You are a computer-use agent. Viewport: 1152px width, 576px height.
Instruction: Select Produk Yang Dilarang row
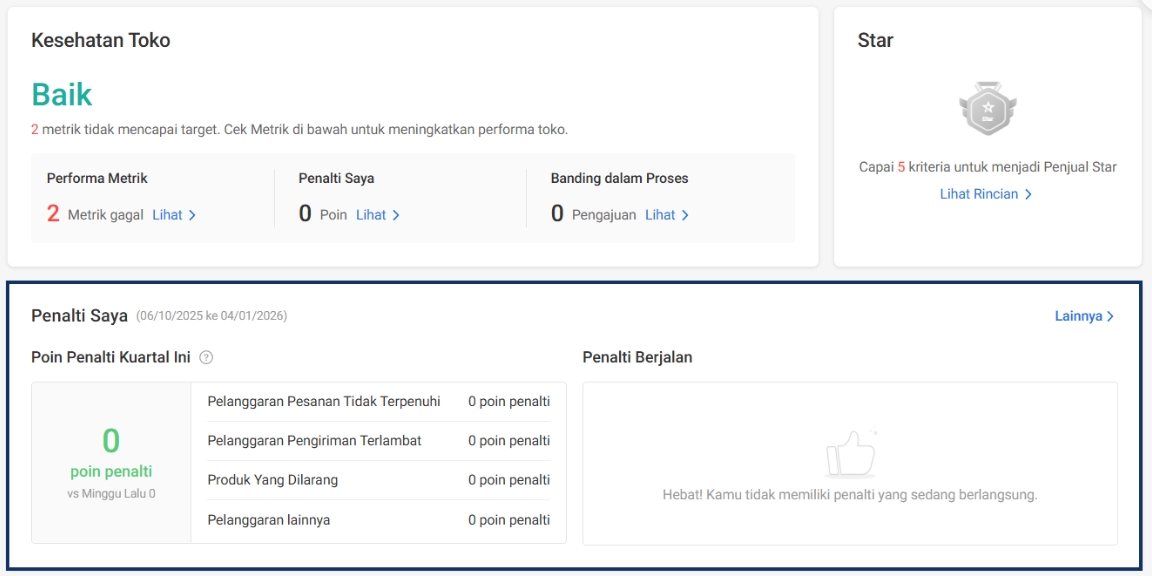point(378,480)
